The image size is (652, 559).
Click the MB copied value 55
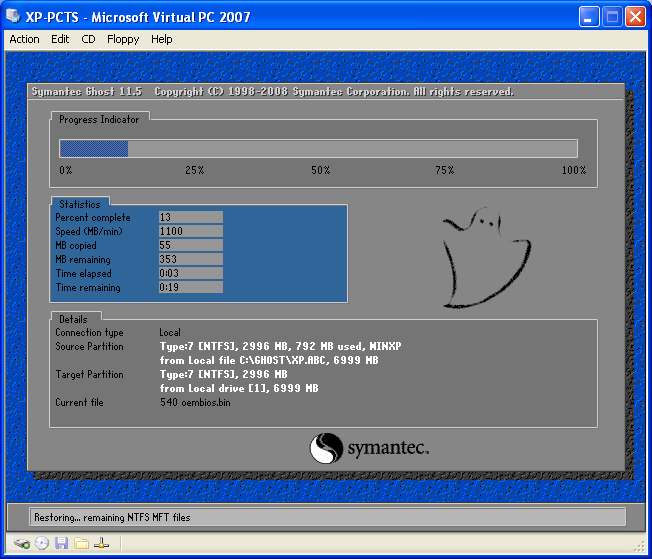[x=191, y=245]
